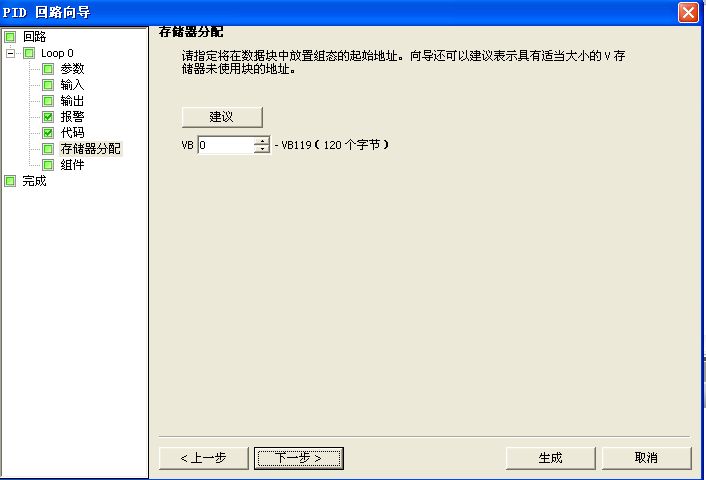This screenshot has width=706, height=480.
Task: Select the 存储器分配 tree item
Action: tap(91, 149)
